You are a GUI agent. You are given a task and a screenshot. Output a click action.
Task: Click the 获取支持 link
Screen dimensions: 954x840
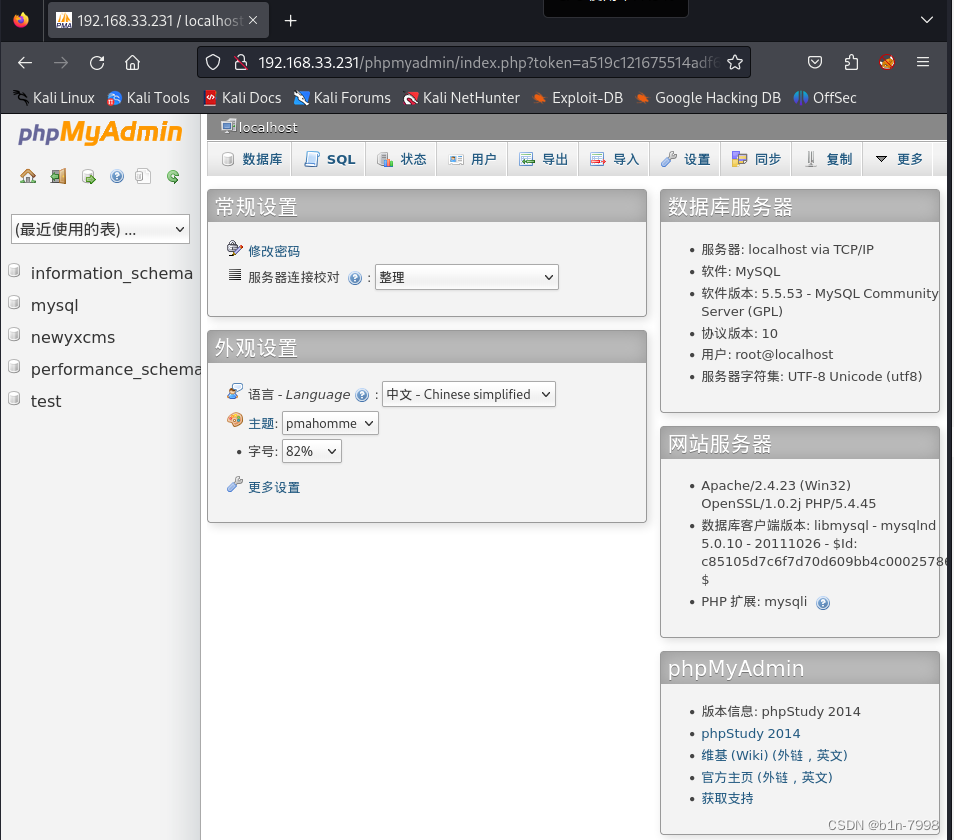727,799
